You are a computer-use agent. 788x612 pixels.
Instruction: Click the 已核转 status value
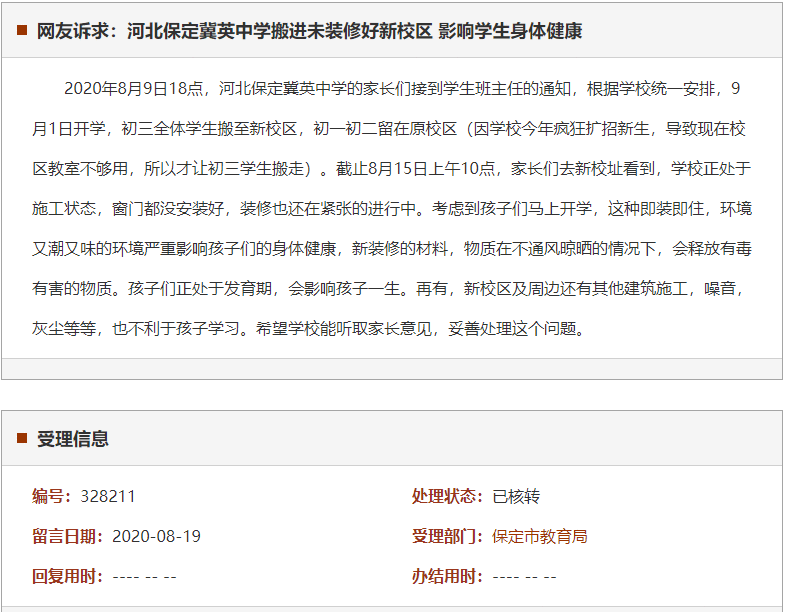pyautogui.click(x=516, y=496)
